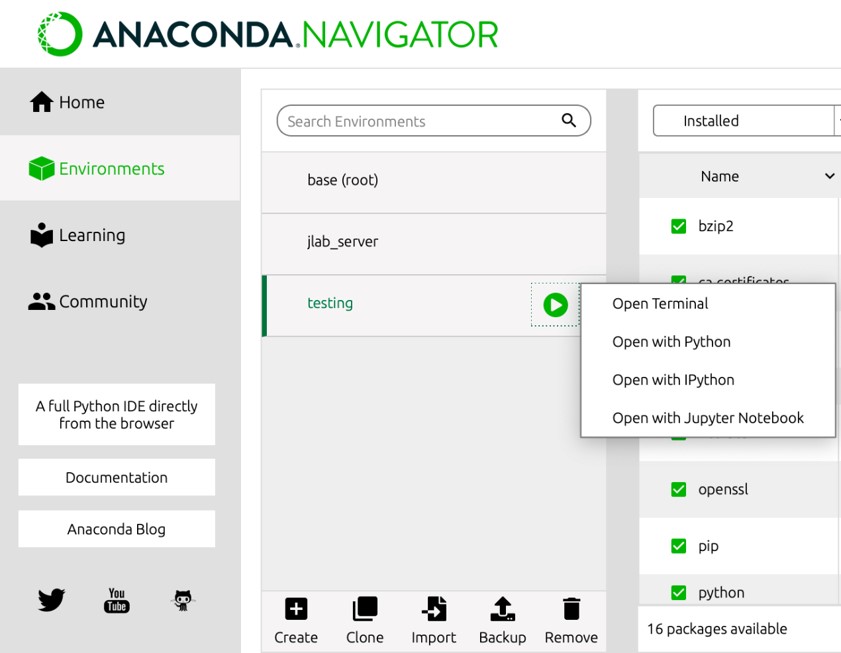Open the Home section house icon

point(41,101)
